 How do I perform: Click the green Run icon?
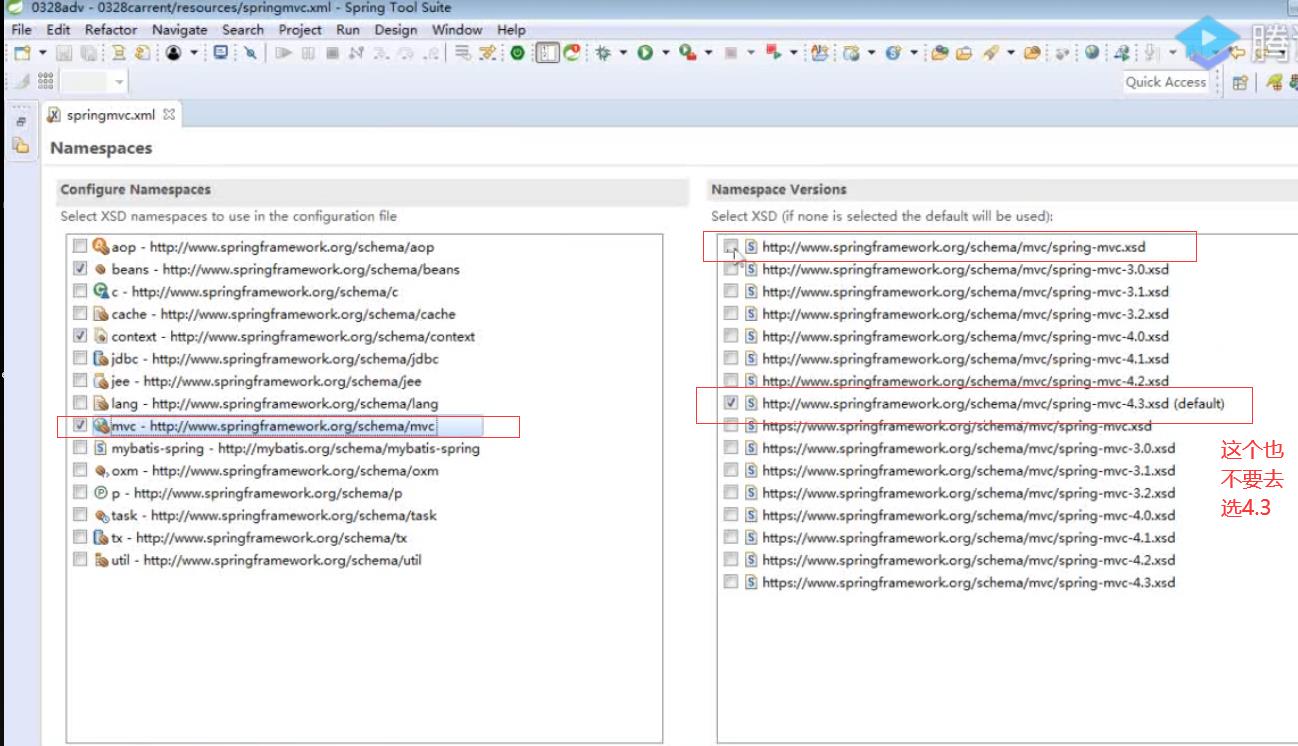tap(643, 53)
